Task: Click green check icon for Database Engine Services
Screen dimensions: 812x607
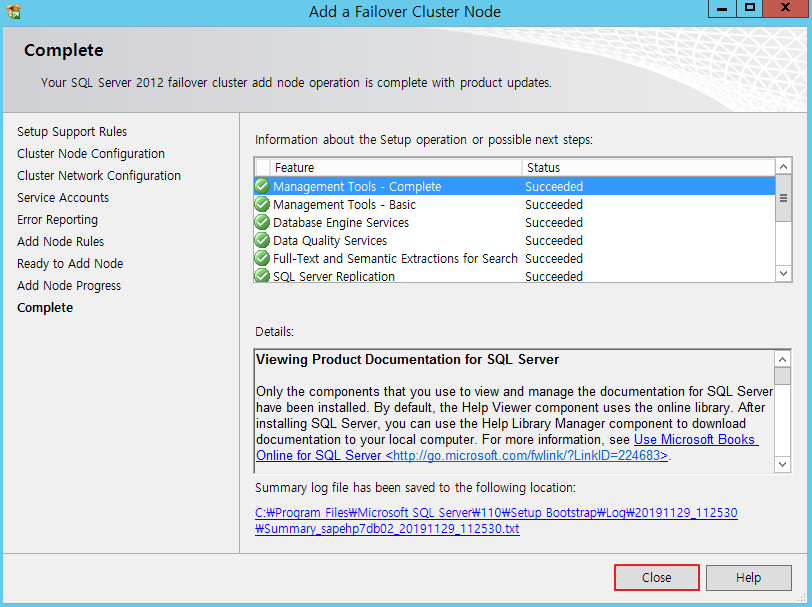Action: click(262, 222)
